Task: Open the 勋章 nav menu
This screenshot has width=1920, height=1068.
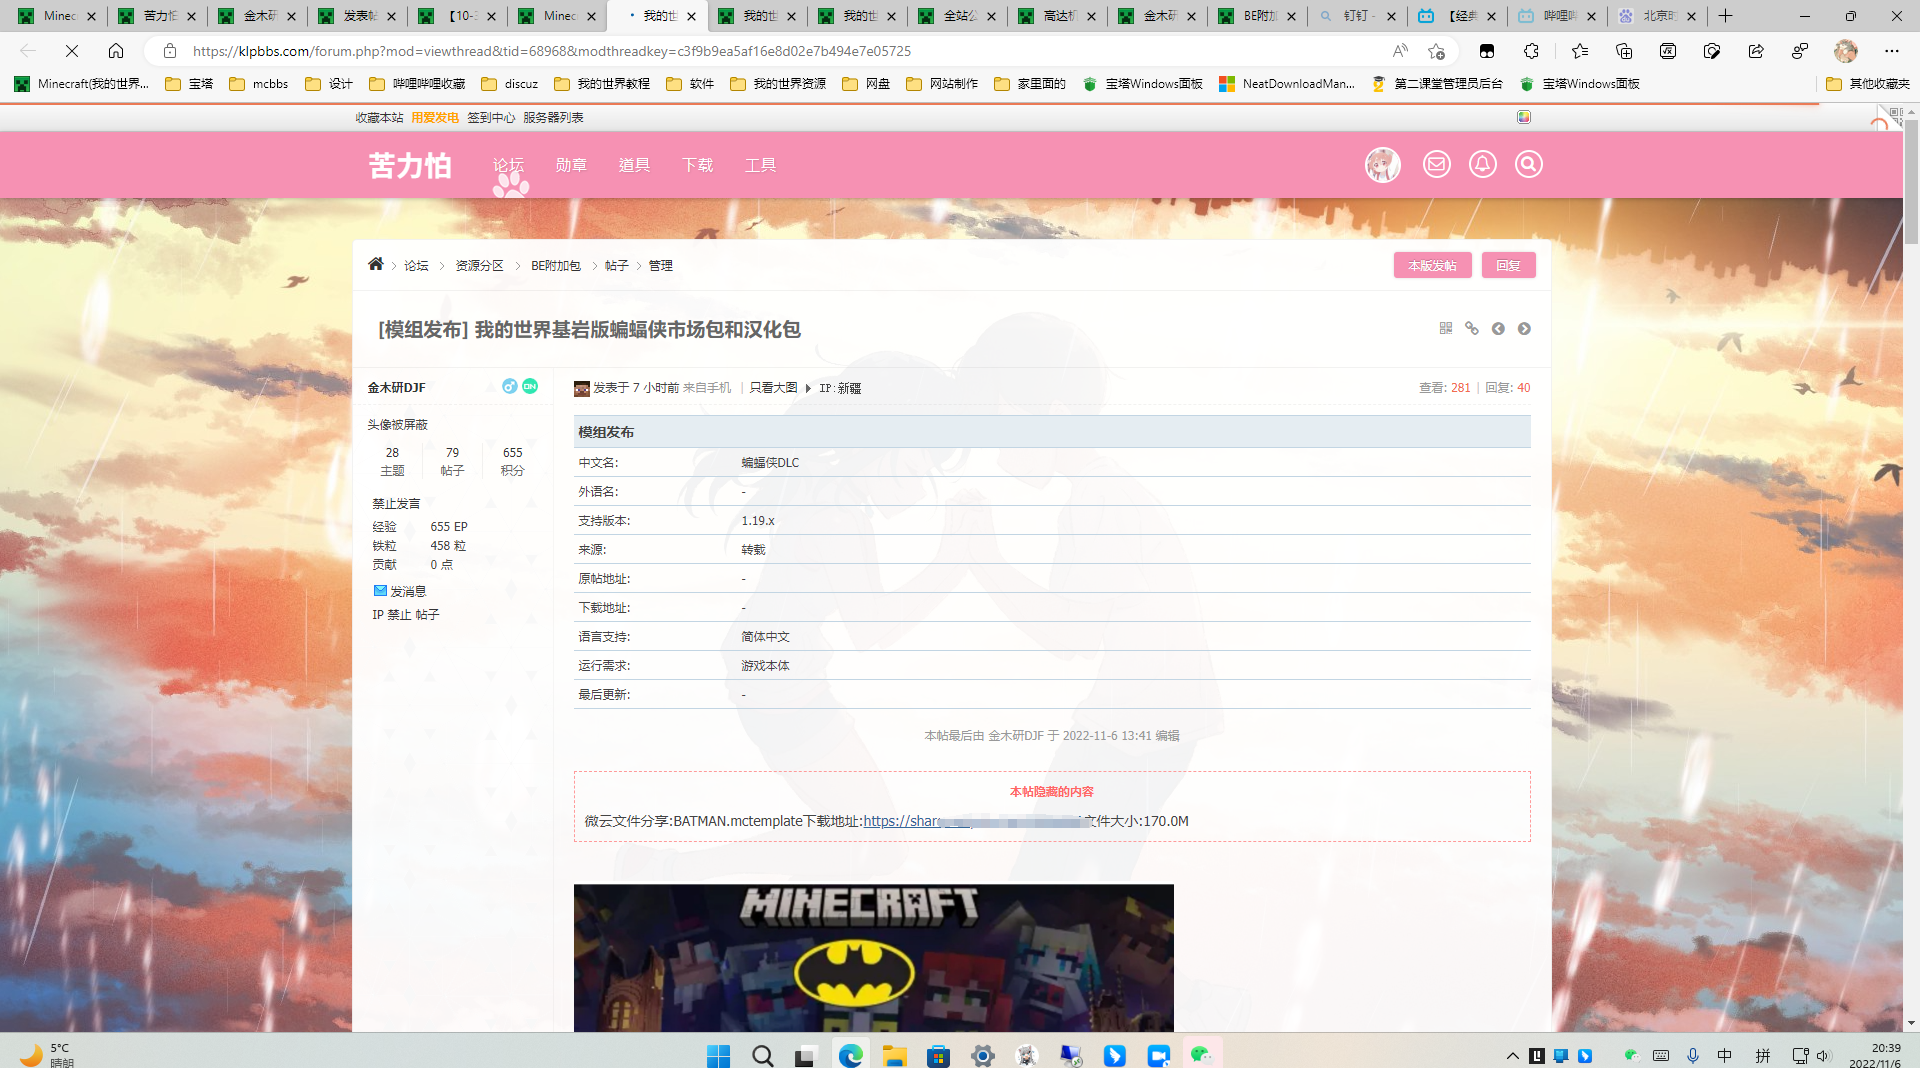Action: [x=571, y=165]
